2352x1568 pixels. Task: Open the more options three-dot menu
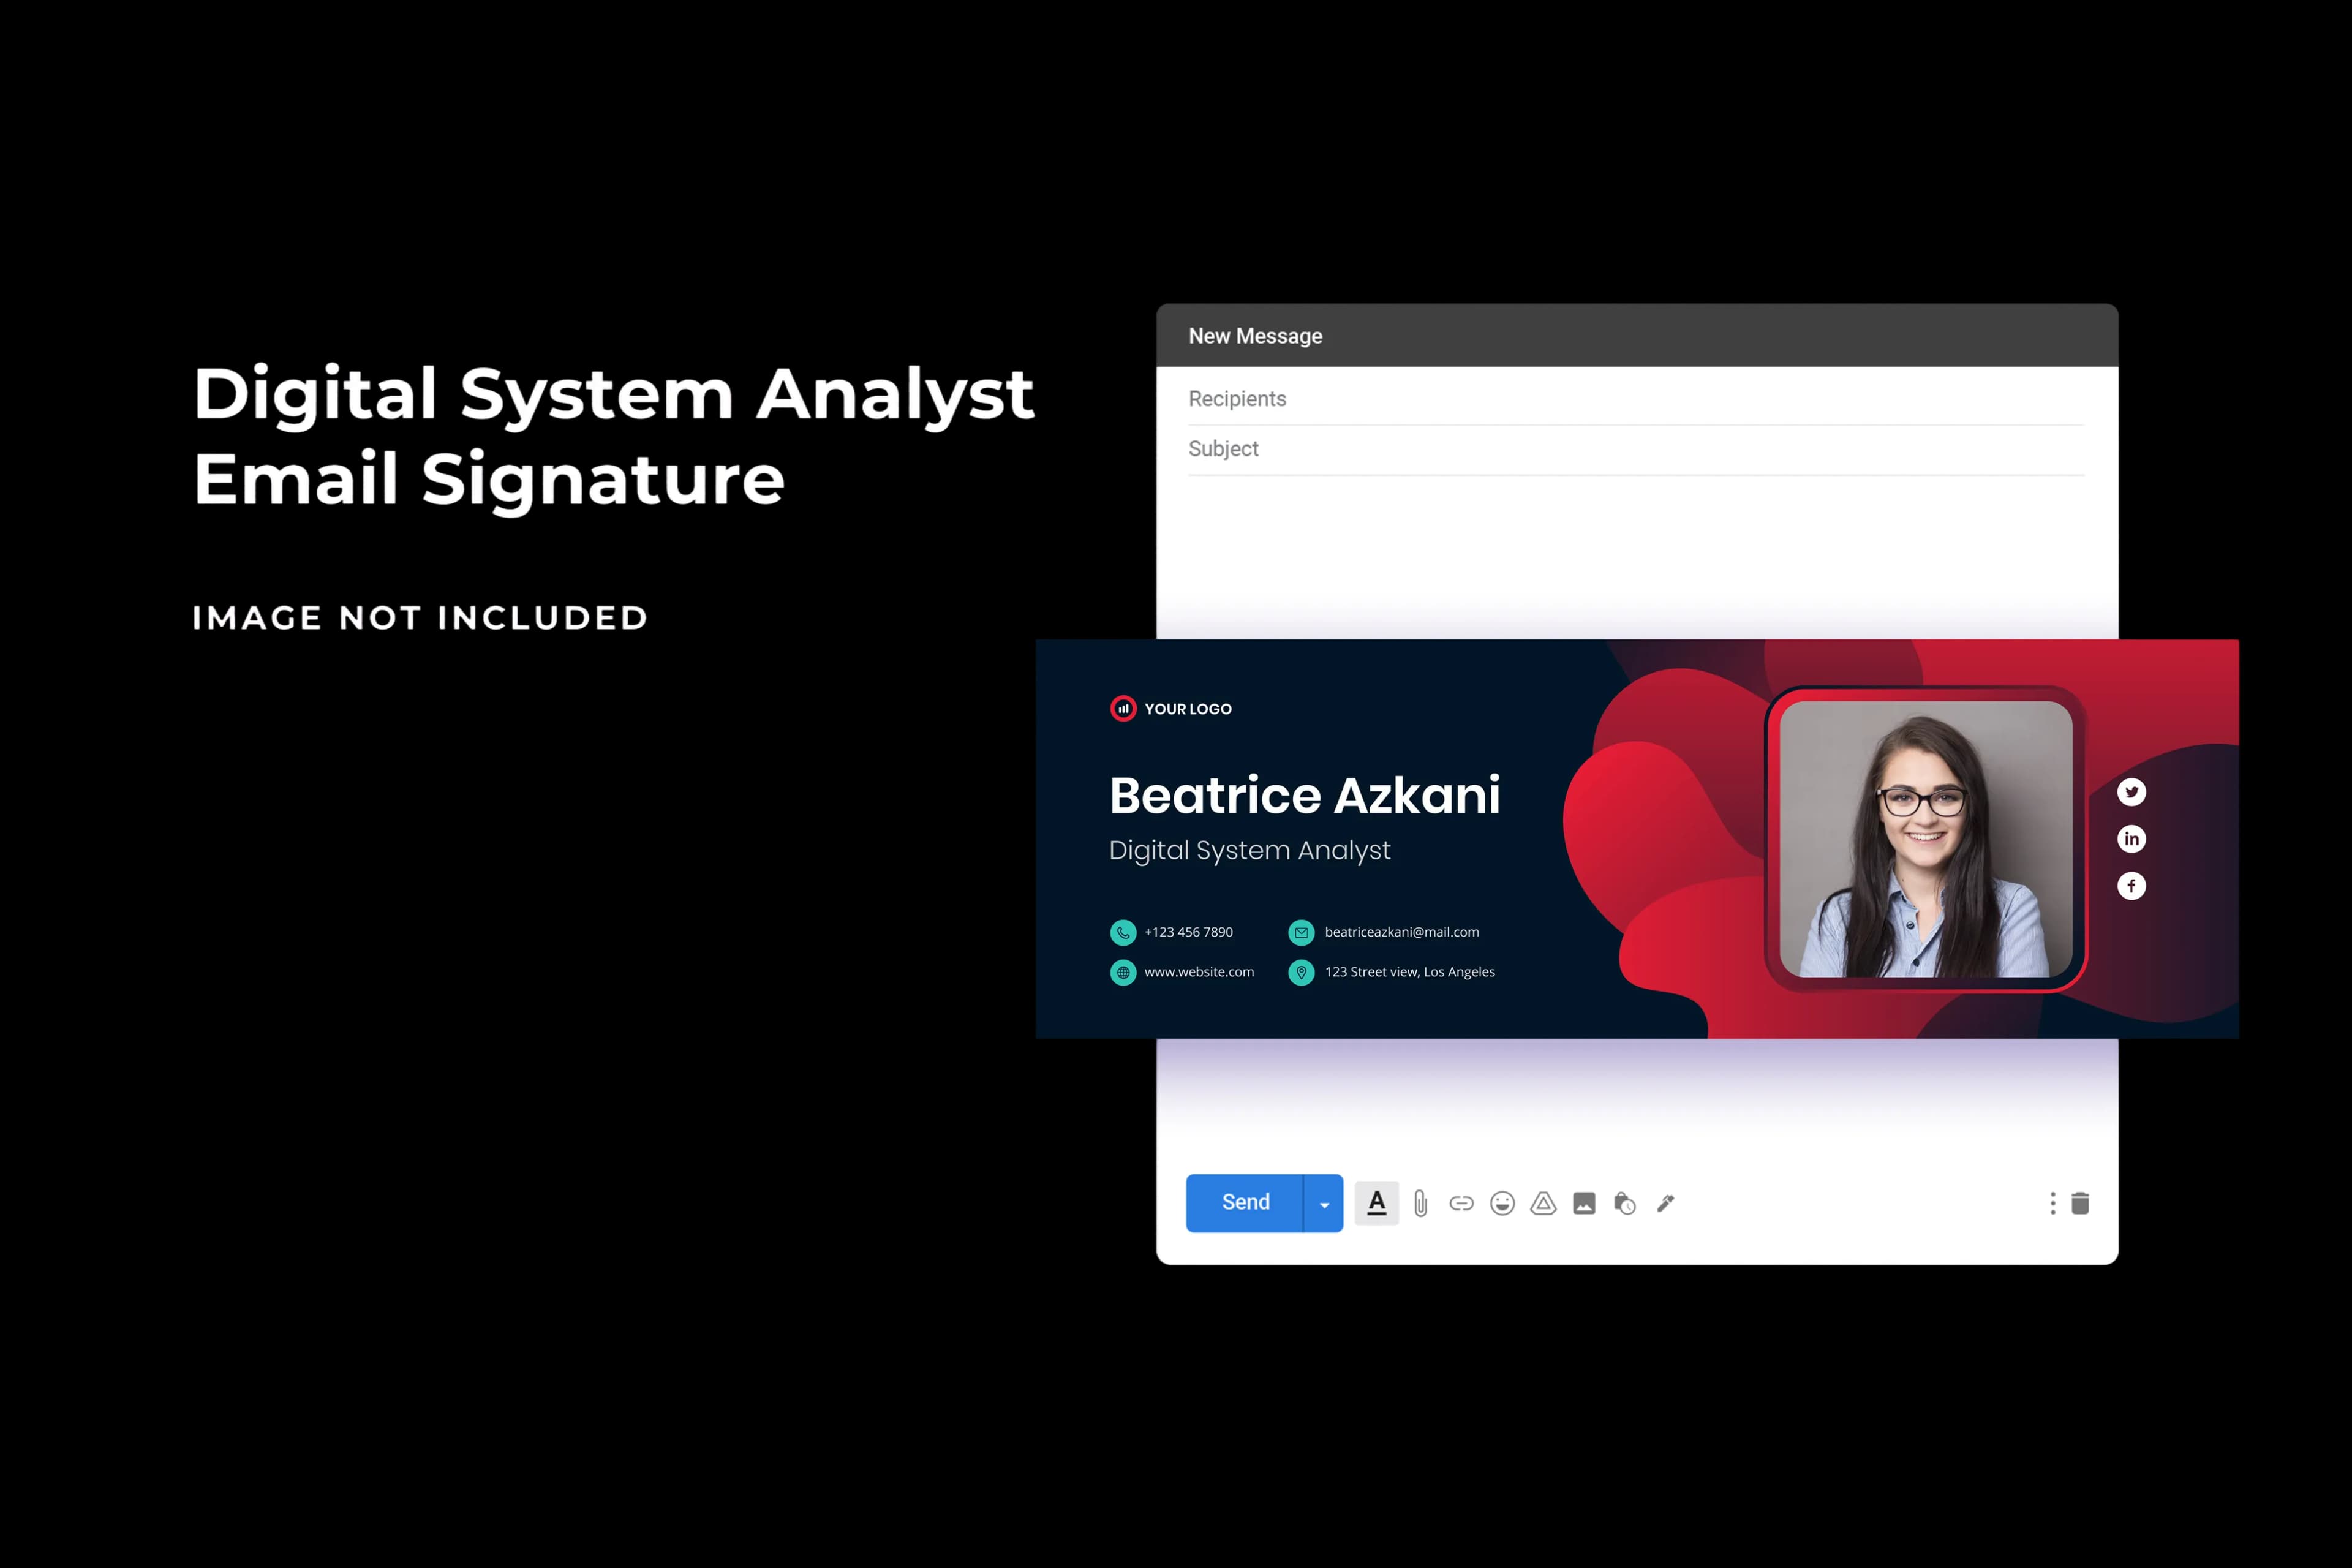[2053, 1204]
